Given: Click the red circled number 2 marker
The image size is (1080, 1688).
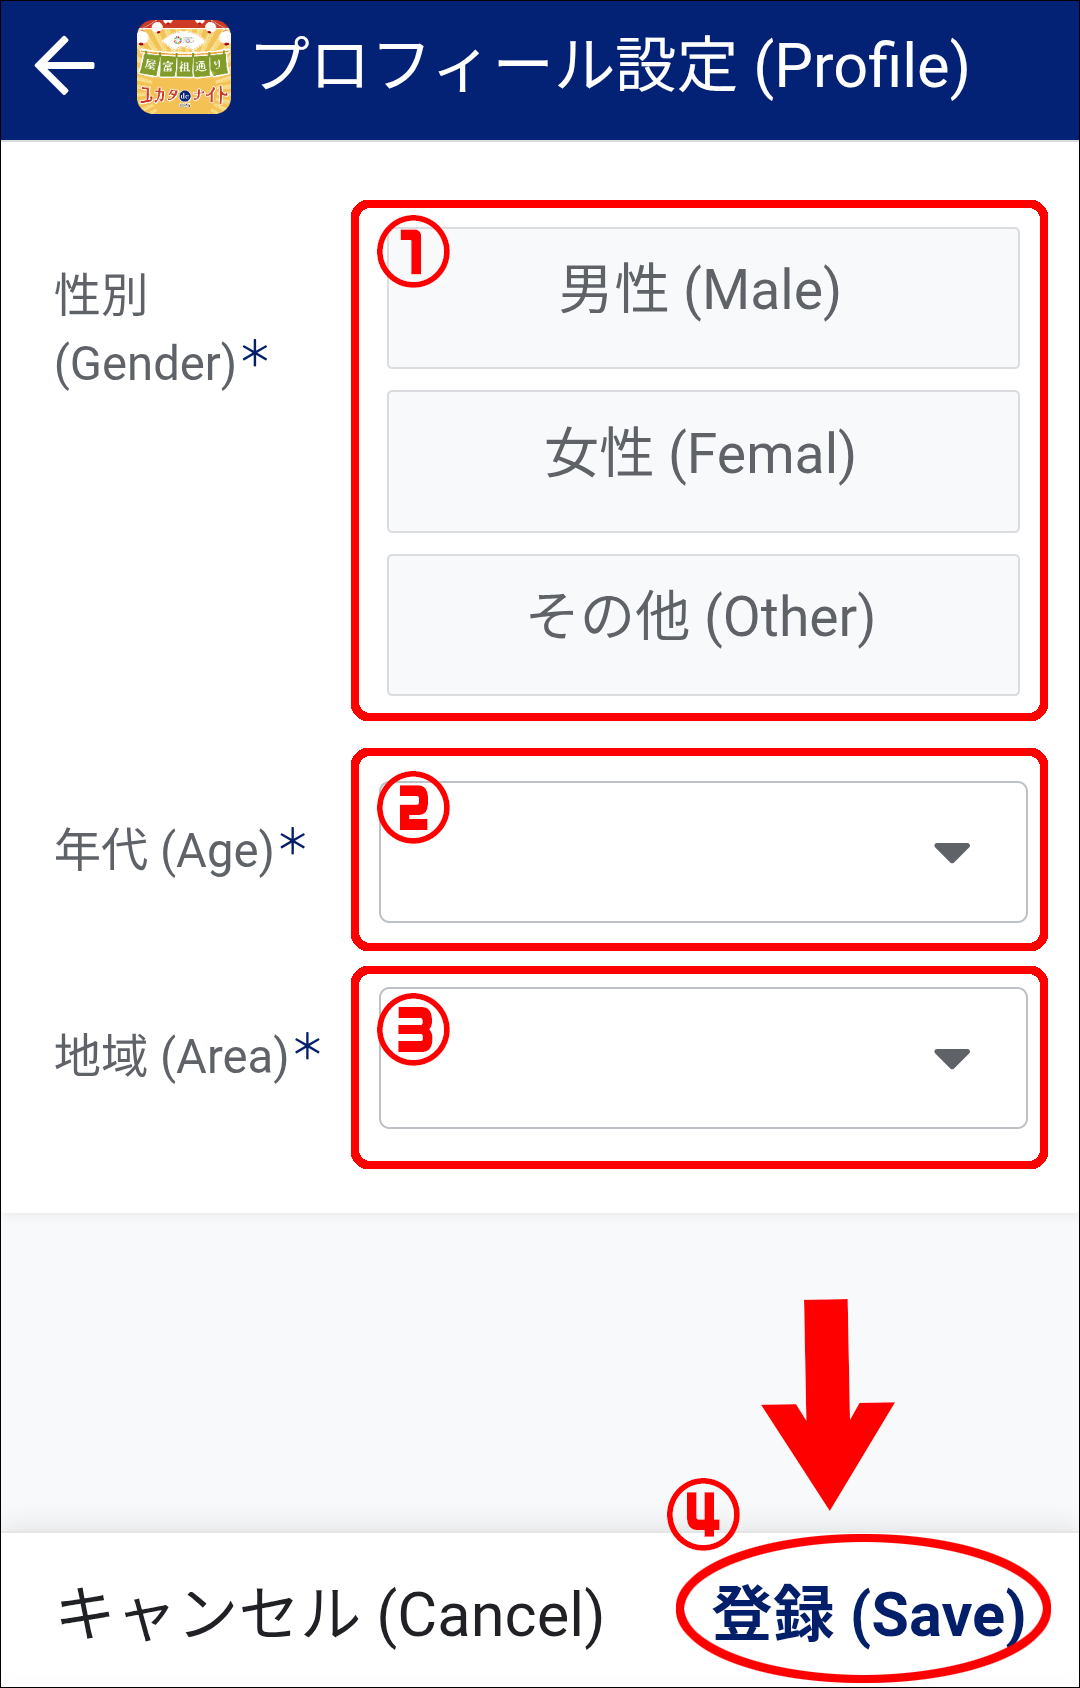Looking at the screenshot, I should (x=413, y=807).
